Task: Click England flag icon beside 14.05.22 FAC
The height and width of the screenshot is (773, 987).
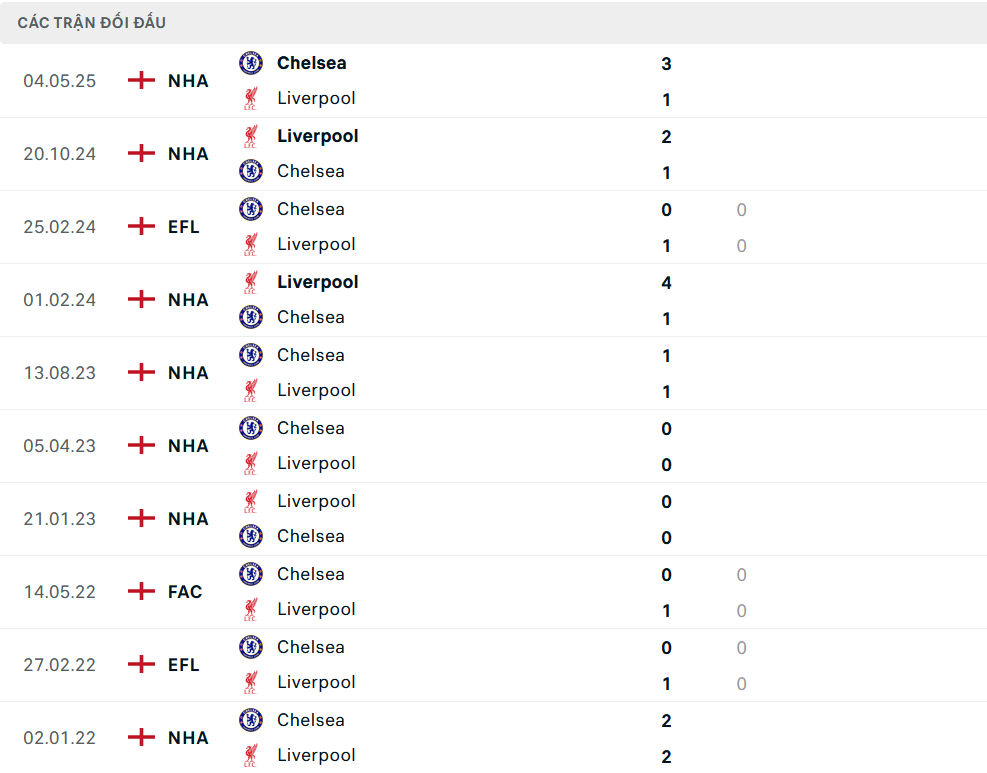Action: click(142, 592)
